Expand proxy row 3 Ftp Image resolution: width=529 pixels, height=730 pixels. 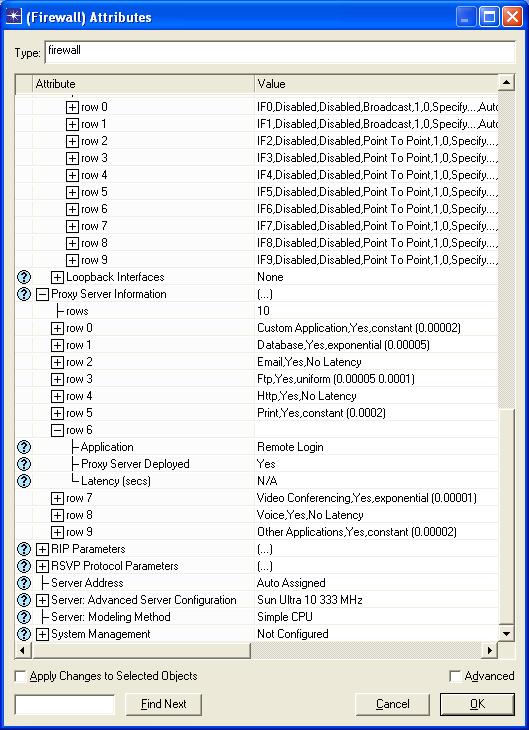[57, 379]
